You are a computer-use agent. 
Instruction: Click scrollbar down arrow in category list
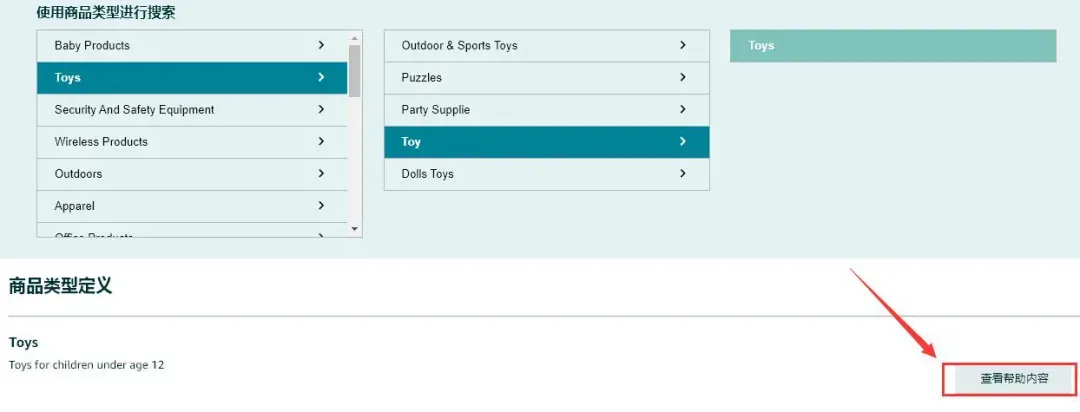[355, 229]
